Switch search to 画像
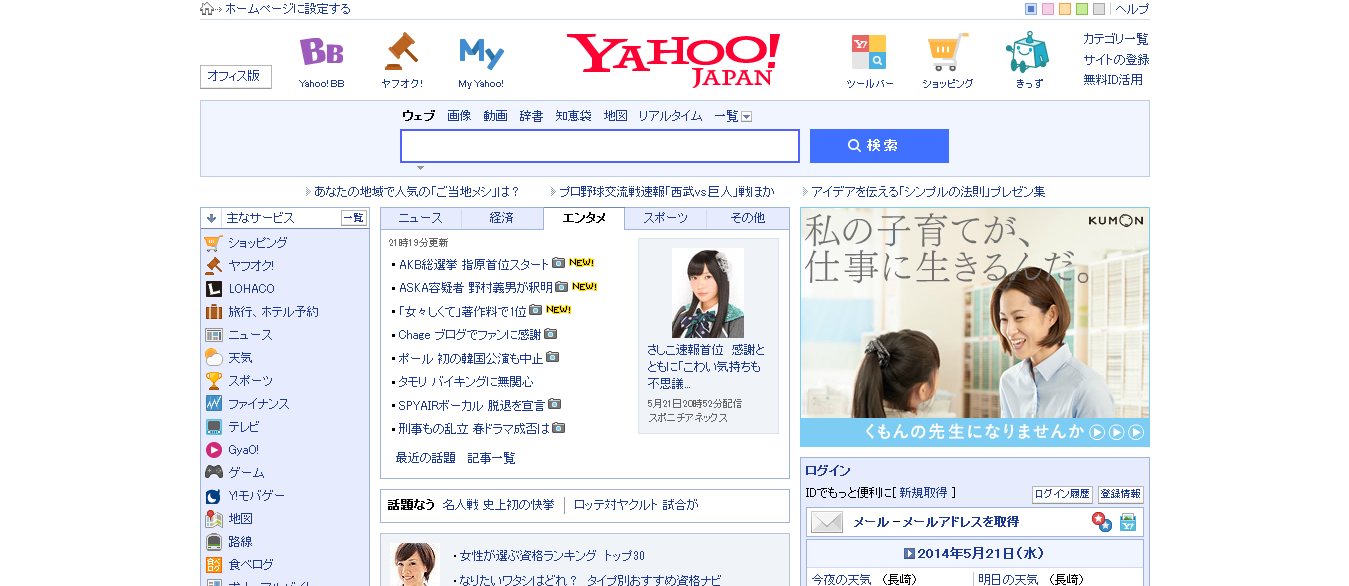 (x=459, y=116)
